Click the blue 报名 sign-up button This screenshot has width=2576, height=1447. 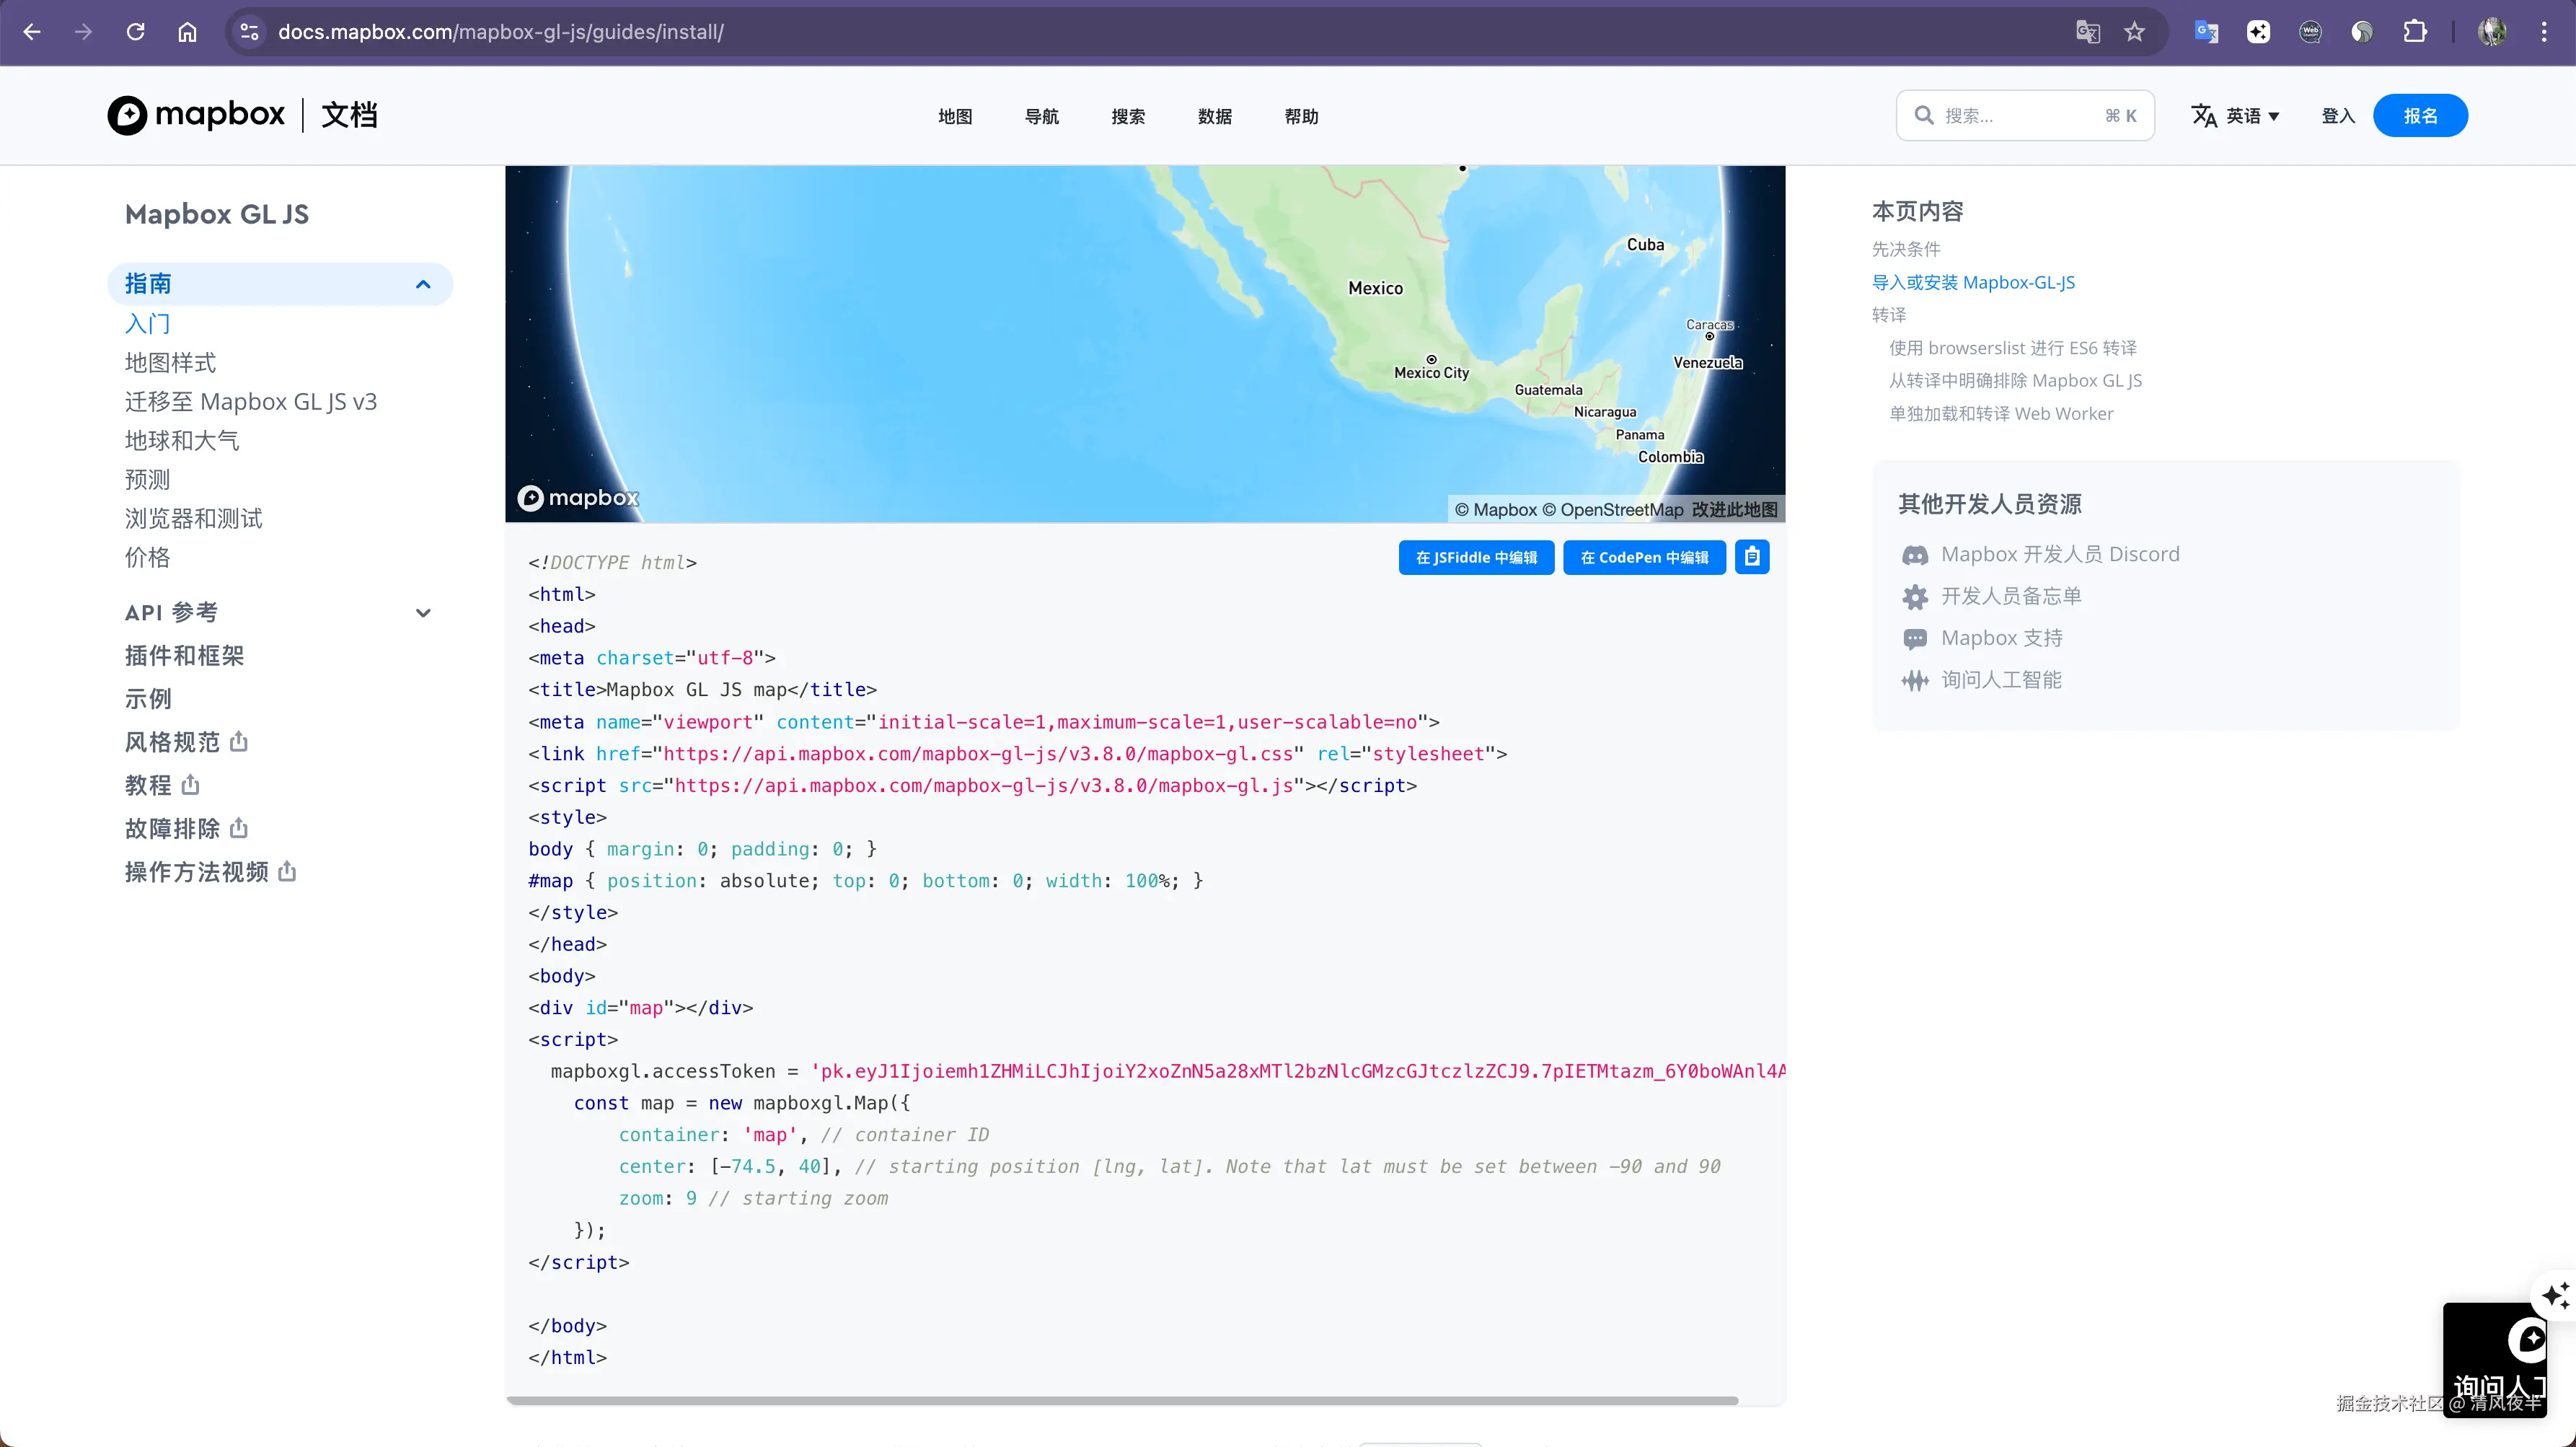tap(2420, 116)
